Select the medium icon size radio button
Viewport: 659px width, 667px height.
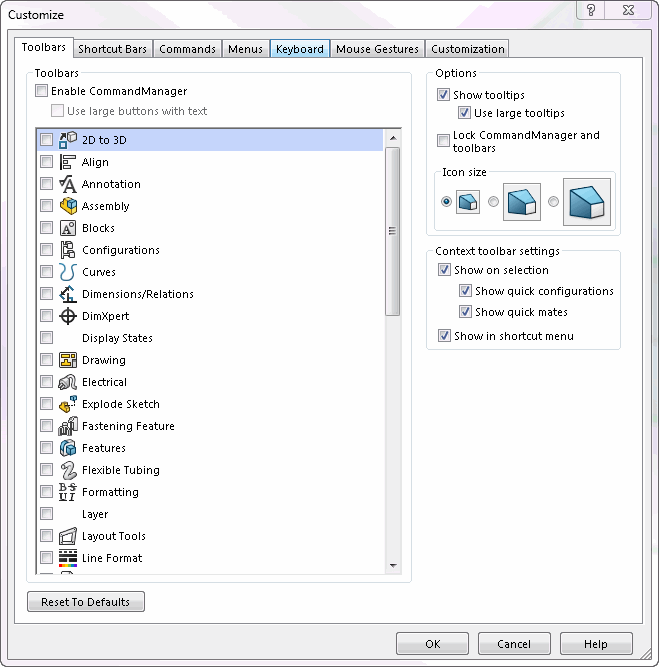(494, 201)
